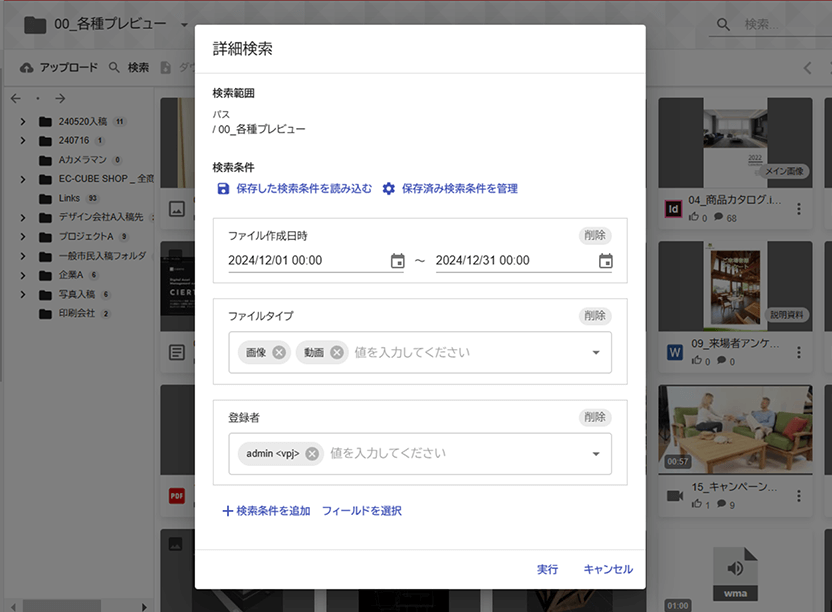Expand the 写真入稿 folder
Screen dimensions: 832x612
tap(23, 294)
